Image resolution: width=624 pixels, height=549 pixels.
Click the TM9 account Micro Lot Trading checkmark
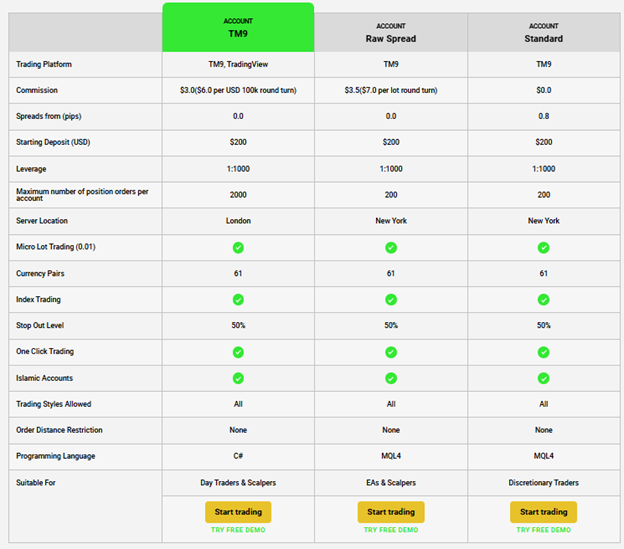pyautogui.click(x=238, y=247)
